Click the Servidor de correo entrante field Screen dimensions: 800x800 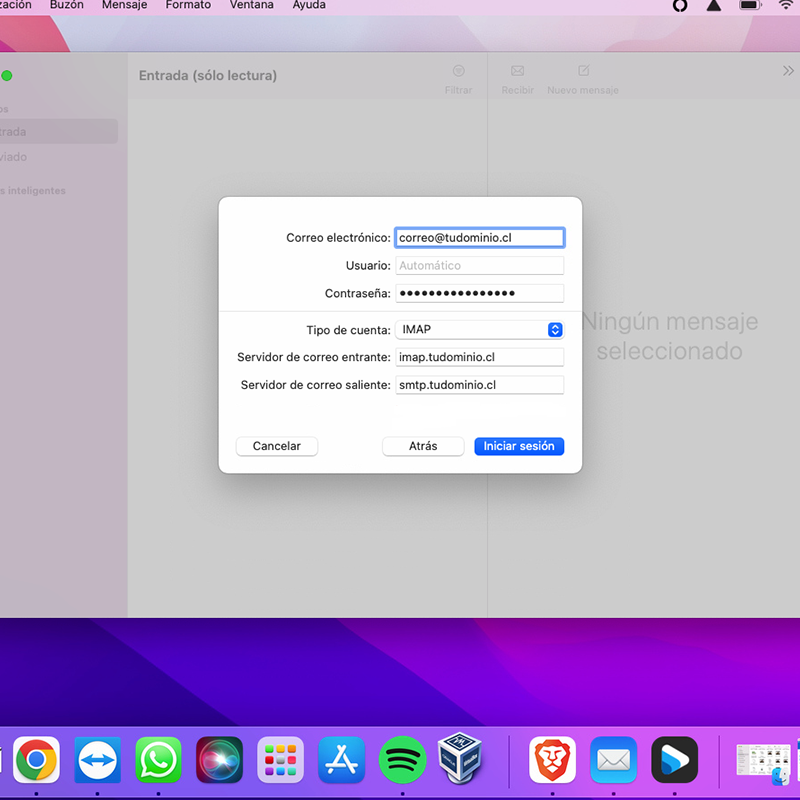point(480,357)
